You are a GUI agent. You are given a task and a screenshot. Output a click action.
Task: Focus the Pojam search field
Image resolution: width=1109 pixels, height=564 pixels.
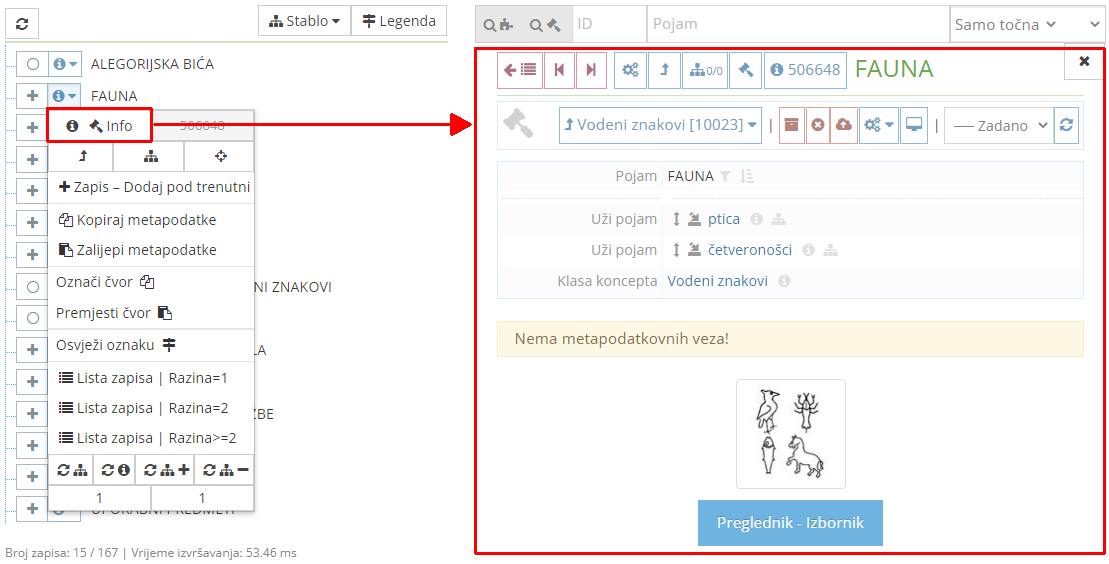(x=798, y=24)
